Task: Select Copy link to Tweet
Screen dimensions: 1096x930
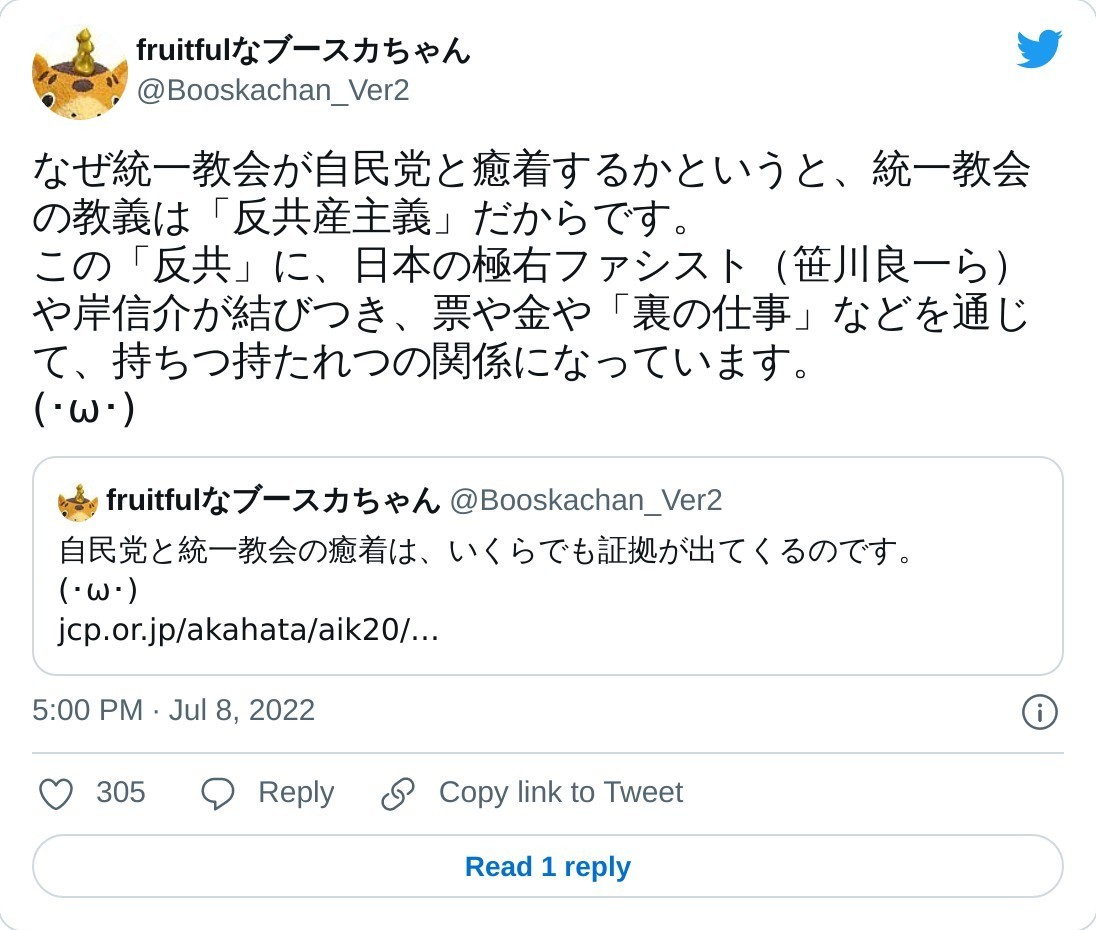Action: coord(560,793)
